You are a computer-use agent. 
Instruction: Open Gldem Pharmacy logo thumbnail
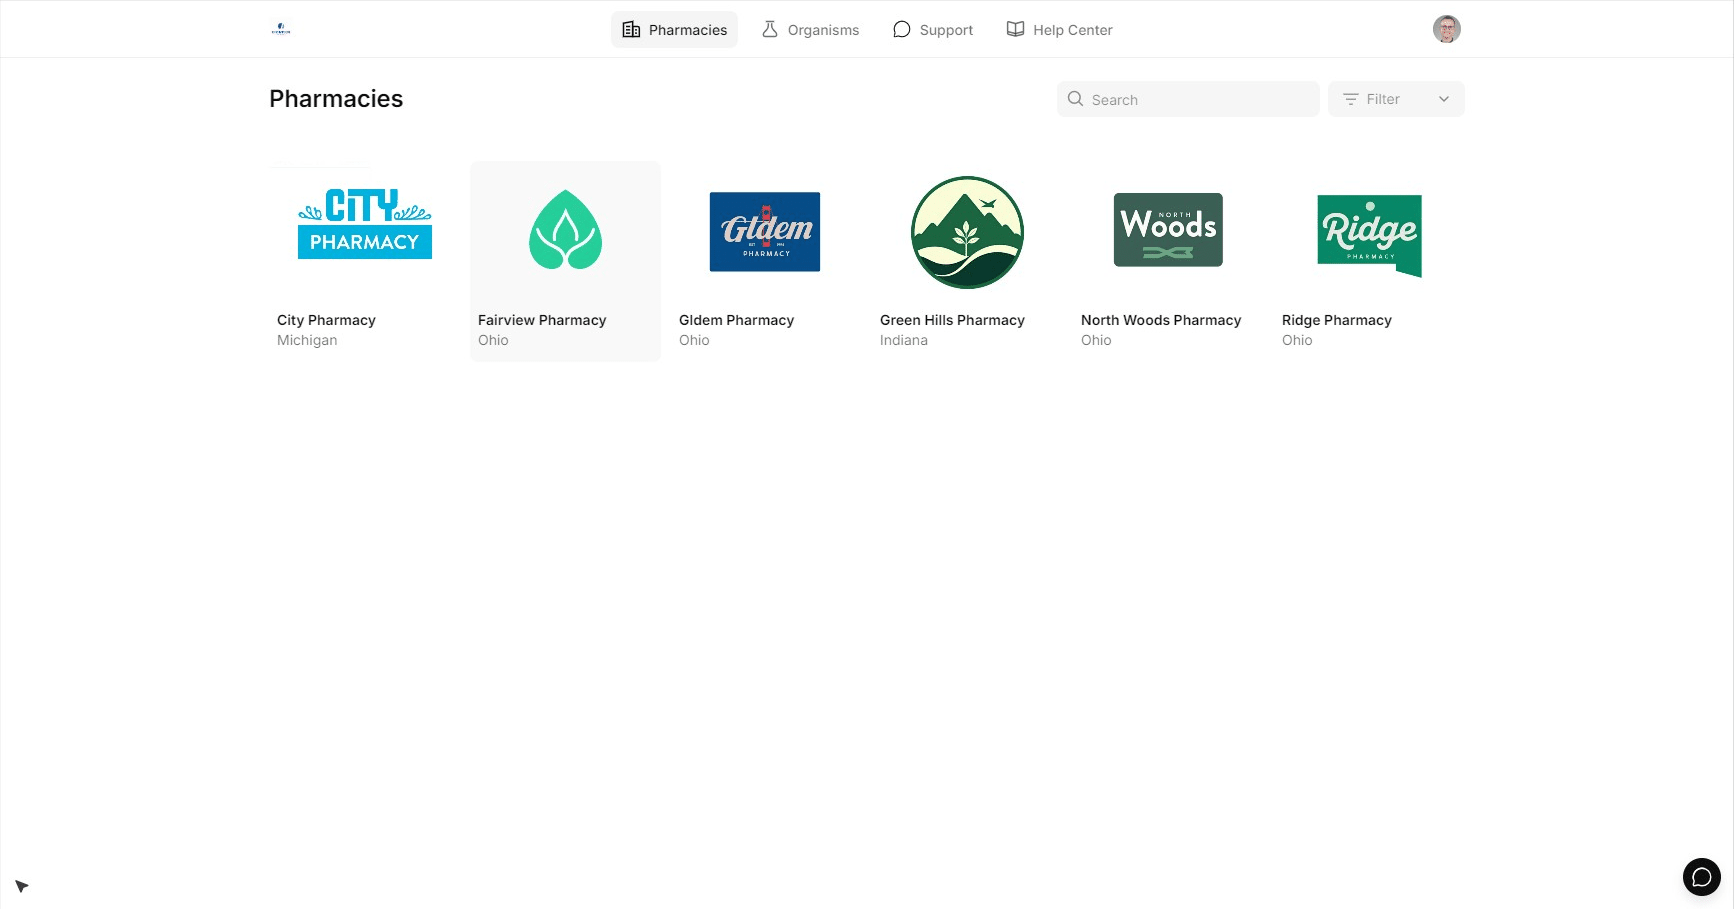[x=765, y=232]
